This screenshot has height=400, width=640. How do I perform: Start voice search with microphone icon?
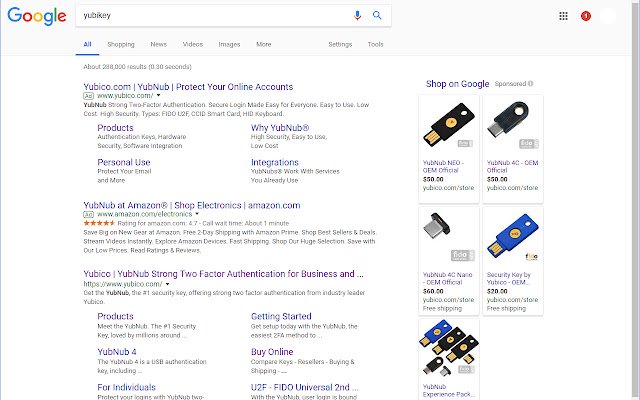tap(357, 16)
